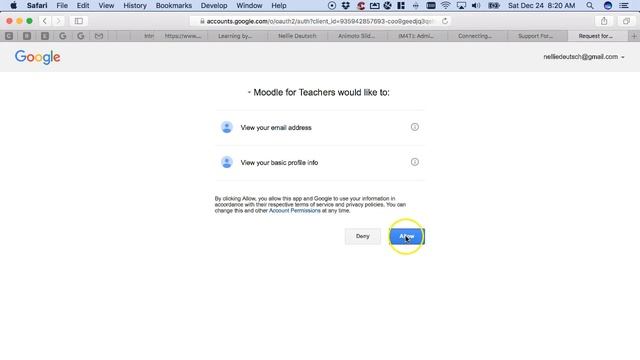Add a new tab with plus button
This screenshot has width=640, height=360.
pos(634,36)
